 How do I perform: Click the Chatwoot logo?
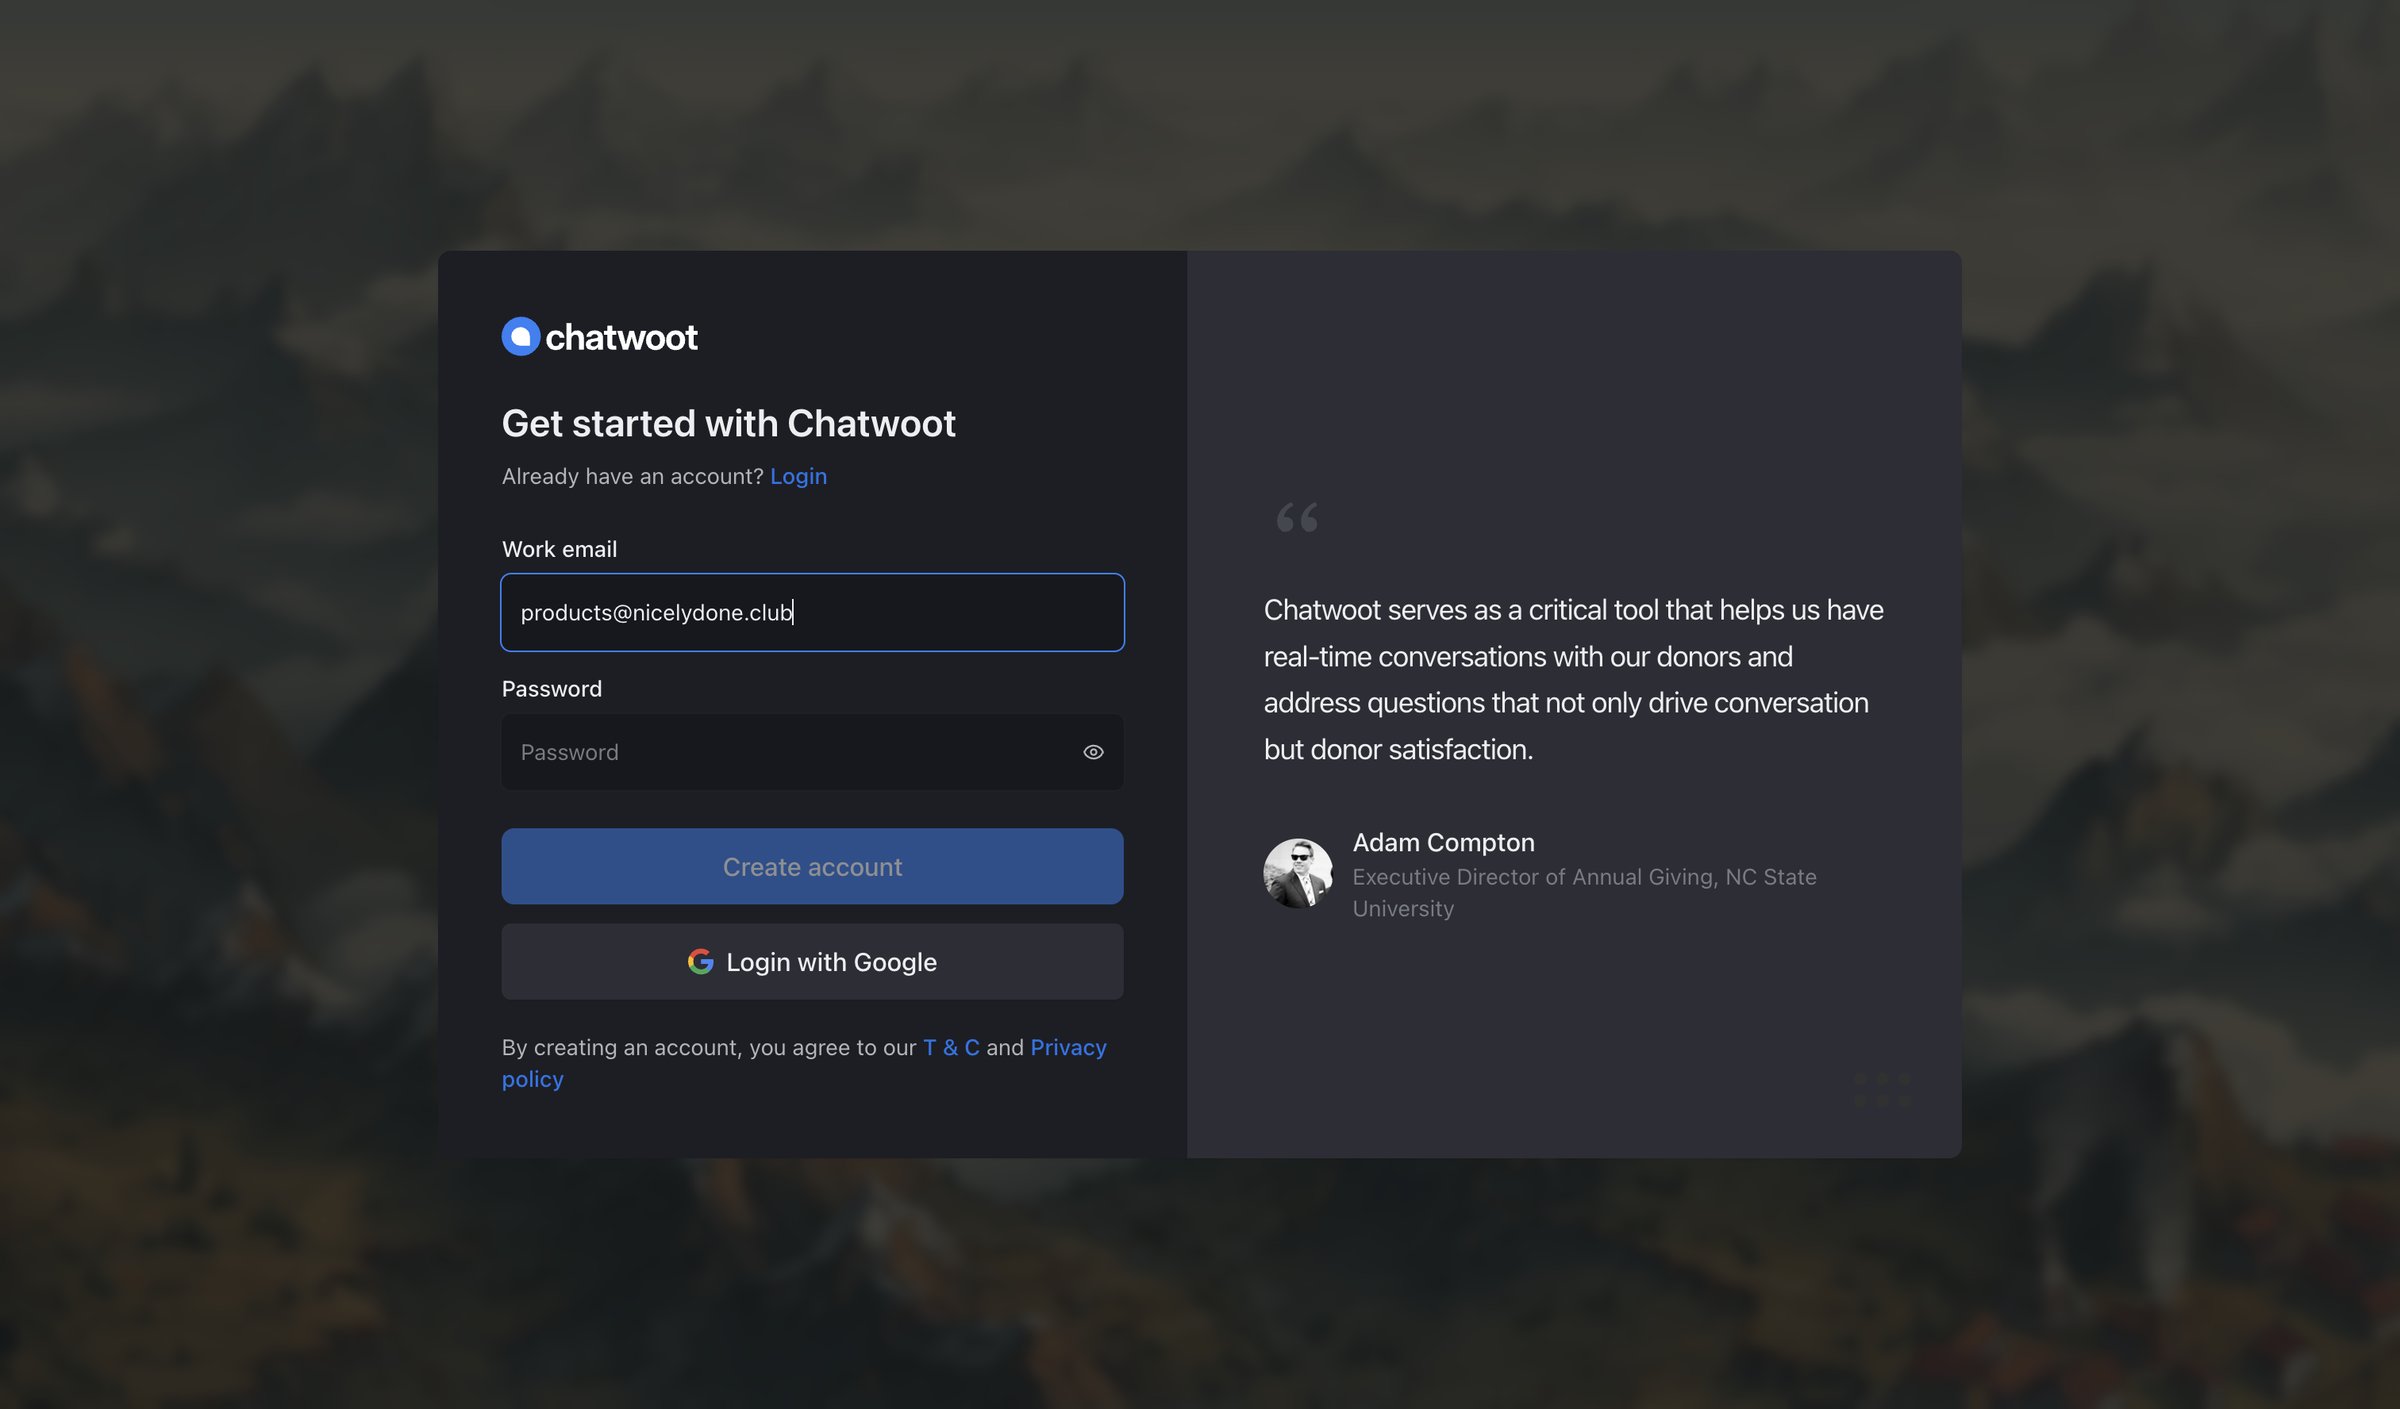pos(599,337)
